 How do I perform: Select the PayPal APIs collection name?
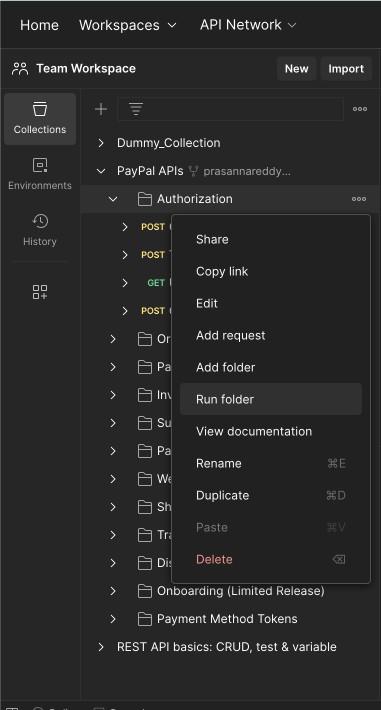150,171
